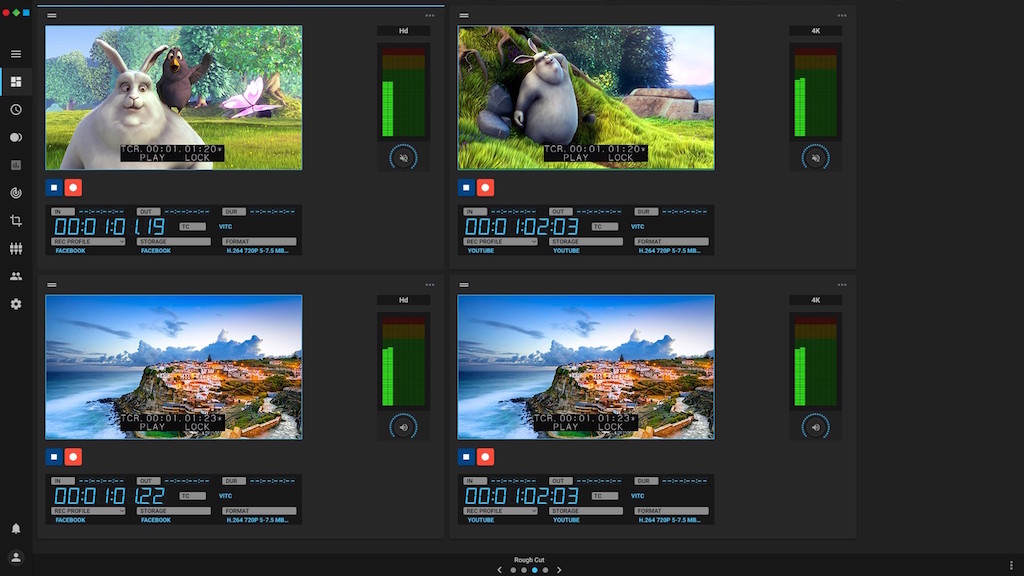The height and width of the screenshot is (576, 1024).
Task: Click the timecode 00:01:01:22 display
Action: click(109, 496)
